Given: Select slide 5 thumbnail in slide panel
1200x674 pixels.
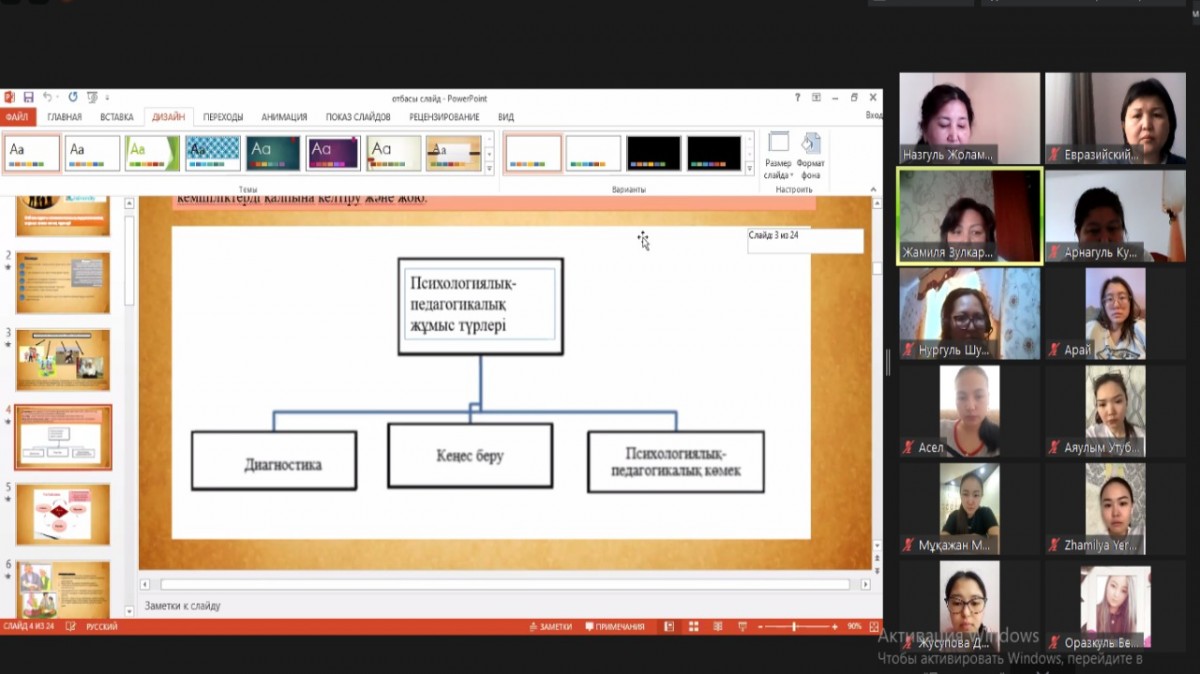Looking at the screenshot, I should pos(63,514).
